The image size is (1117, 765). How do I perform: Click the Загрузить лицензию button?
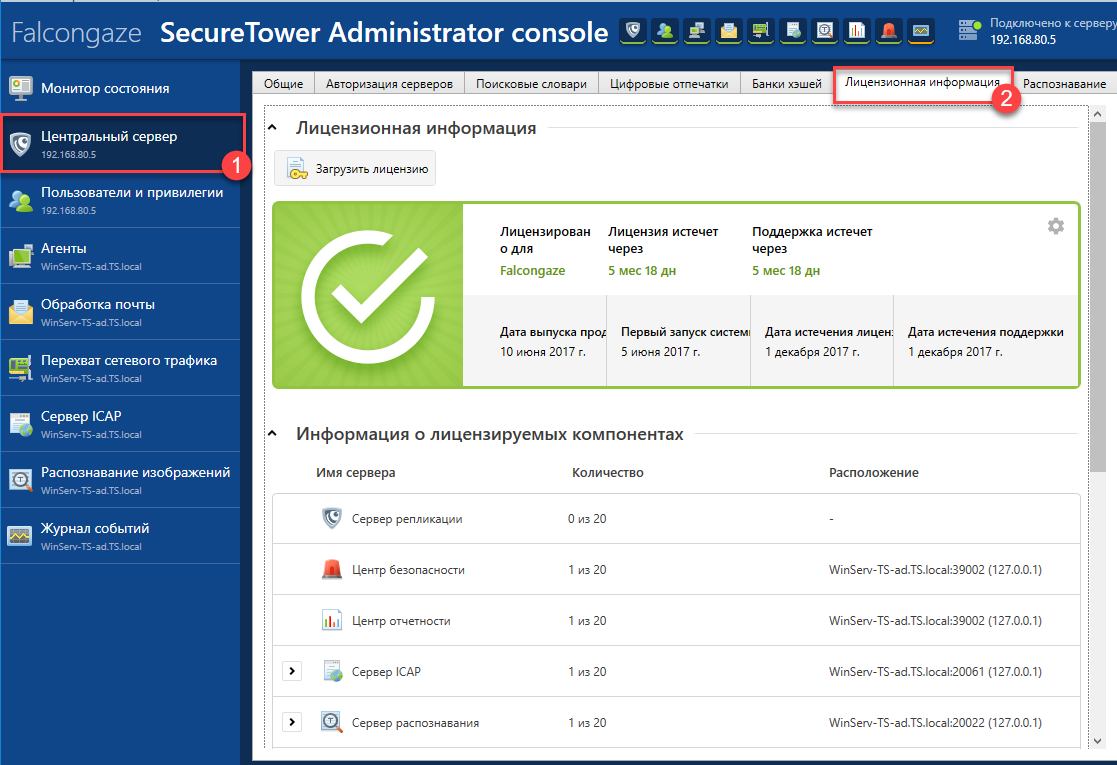355,169
